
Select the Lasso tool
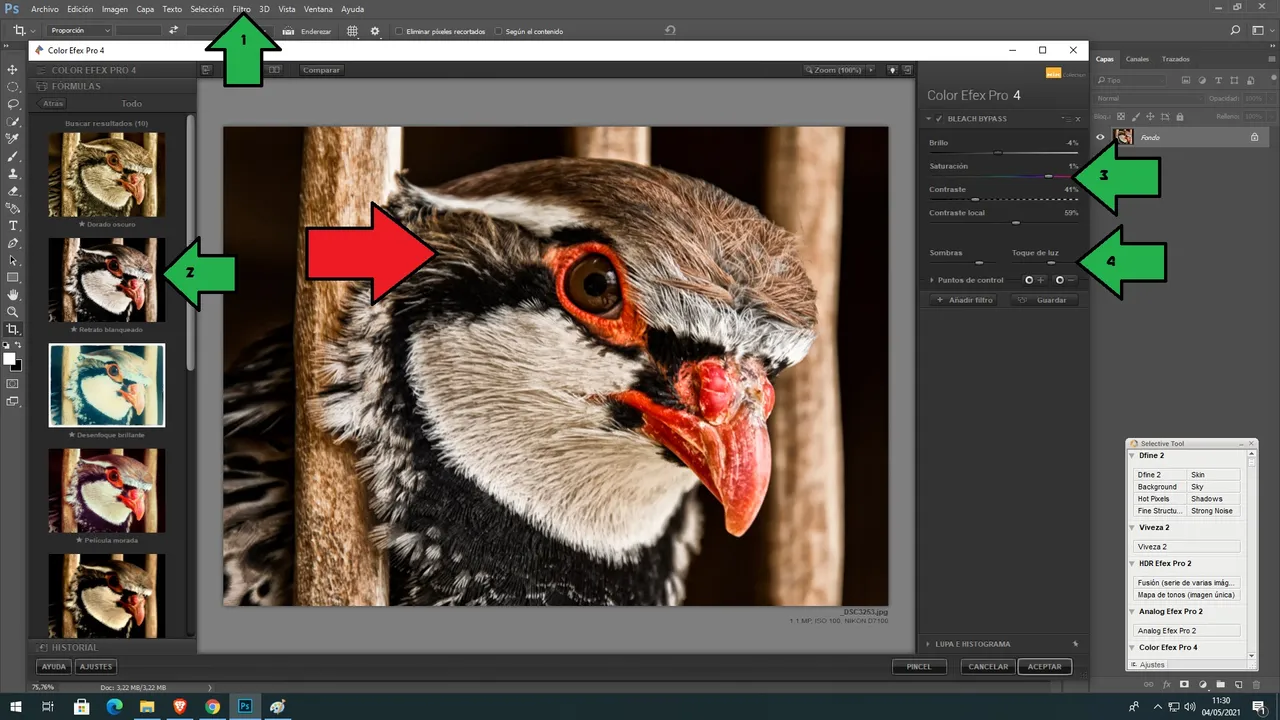click(x=13, y=103)
